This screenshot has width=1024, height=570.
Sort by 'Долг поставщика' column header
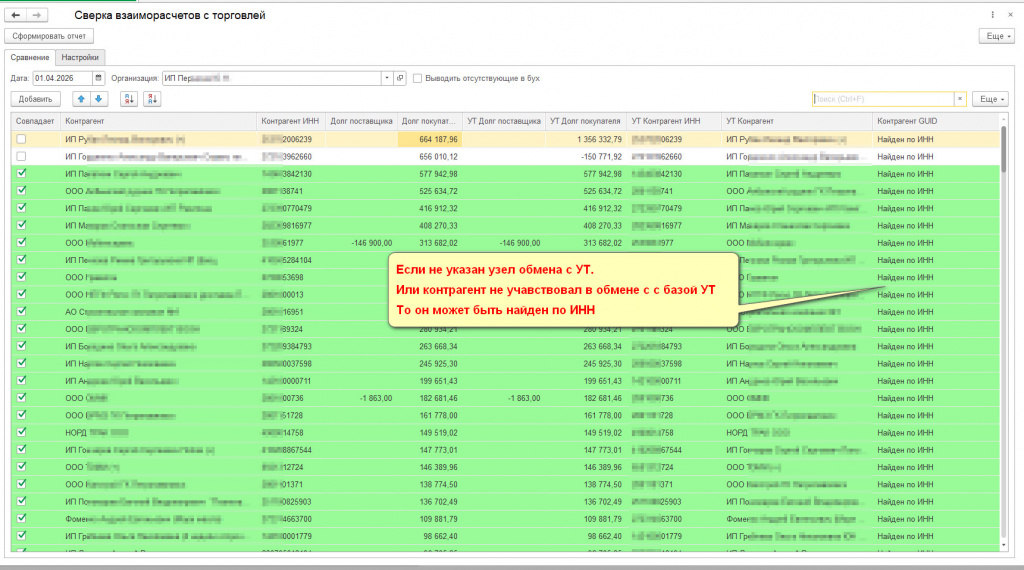(x=361, y=121)
